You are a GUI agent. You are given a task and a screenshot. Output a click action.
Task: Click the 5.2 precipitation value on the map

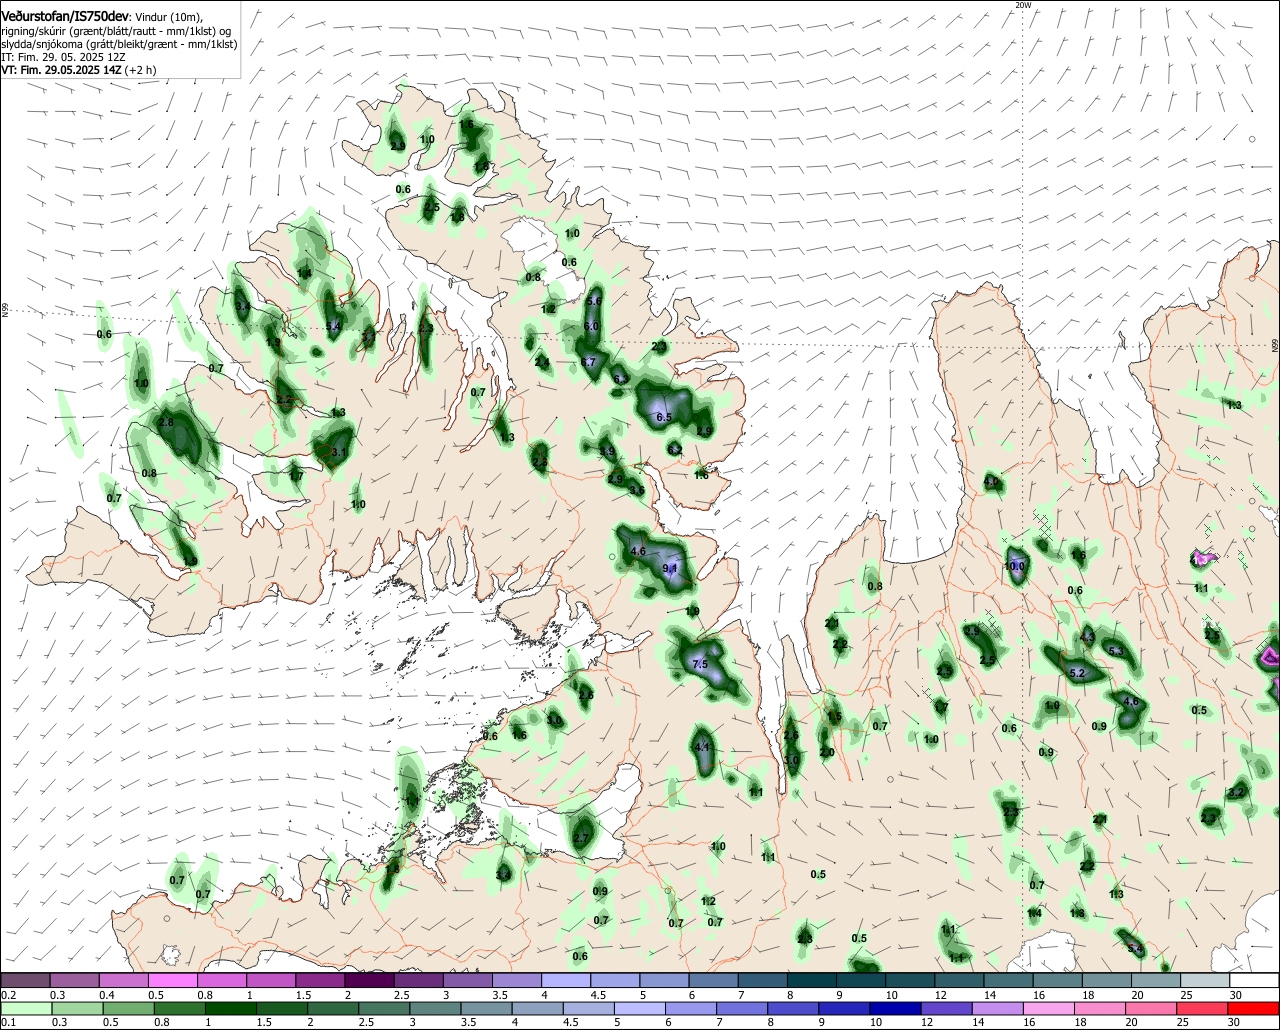(x=1077, y=674)
